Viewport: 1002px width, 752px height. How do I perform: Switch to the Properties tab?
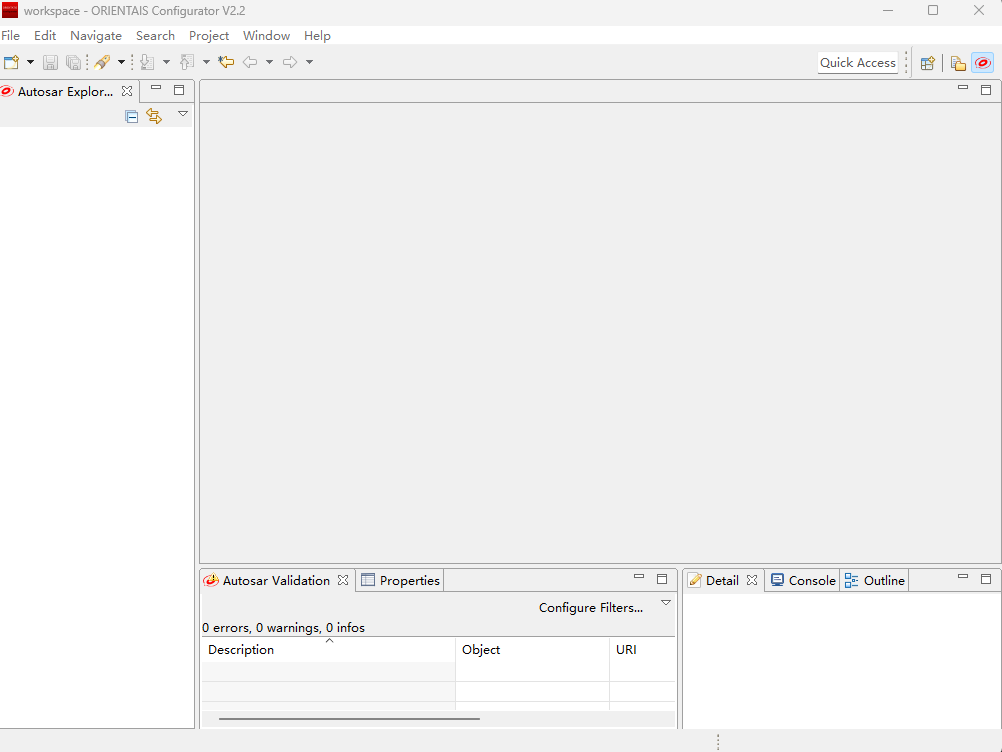pos(400,580)
